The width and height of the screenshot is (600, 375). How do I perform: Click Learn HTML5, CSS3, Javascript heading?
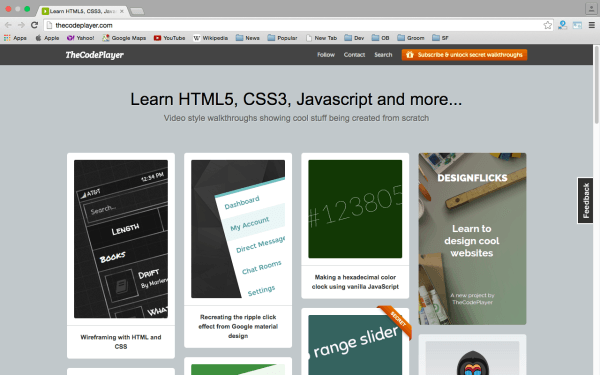click(296, 99)
